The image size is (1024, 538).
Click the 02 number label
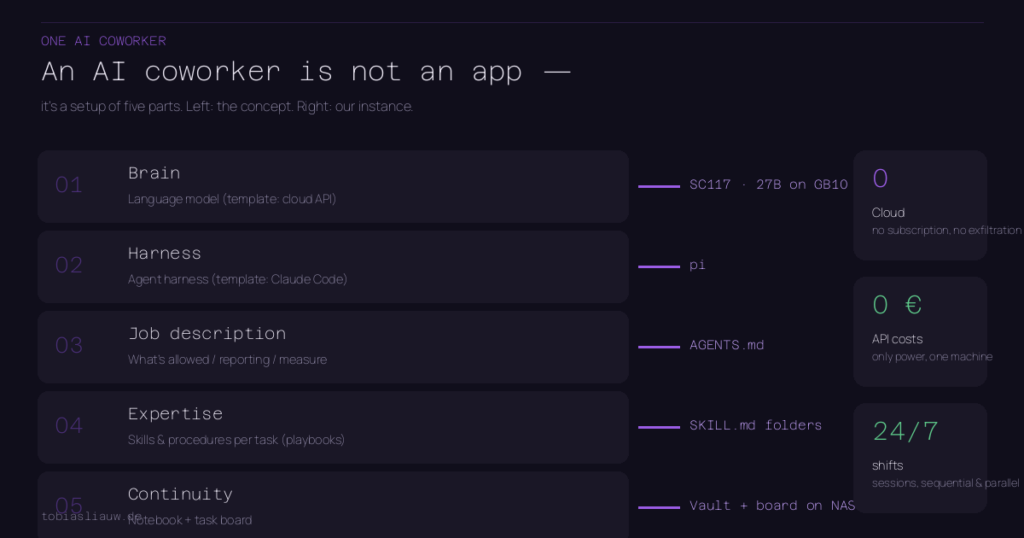(69, 266)
